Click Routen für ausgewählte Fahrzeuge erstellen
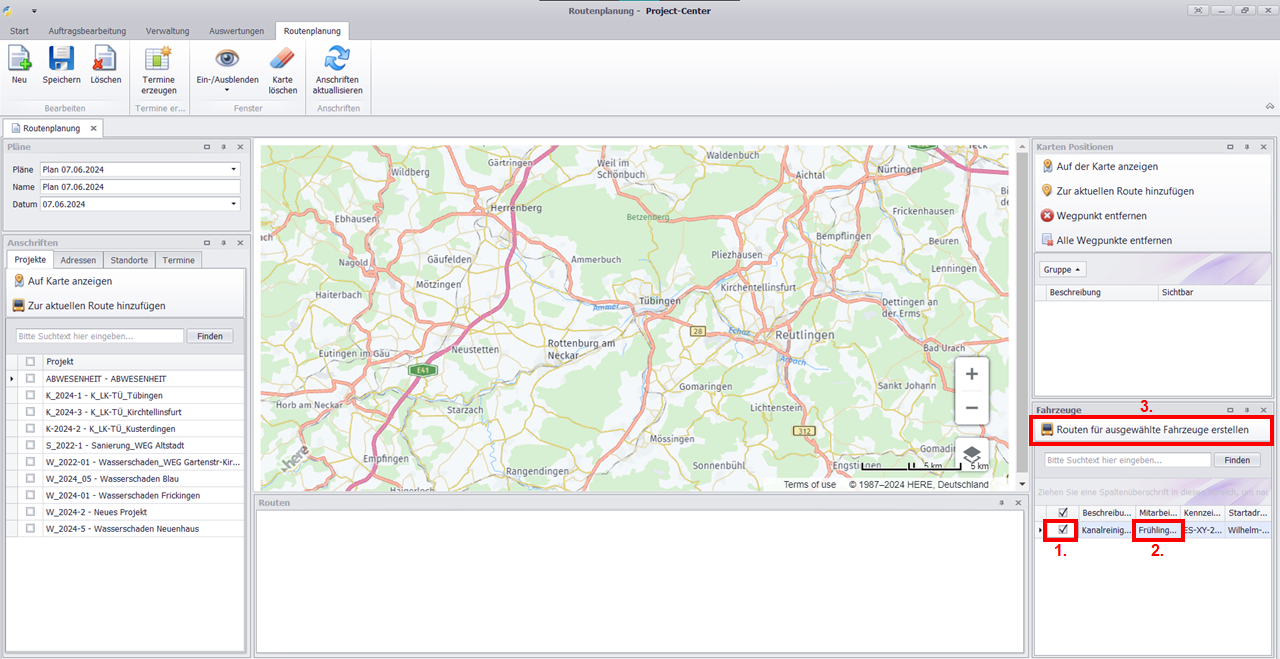1280x659 pixels. coord(1152,430)
